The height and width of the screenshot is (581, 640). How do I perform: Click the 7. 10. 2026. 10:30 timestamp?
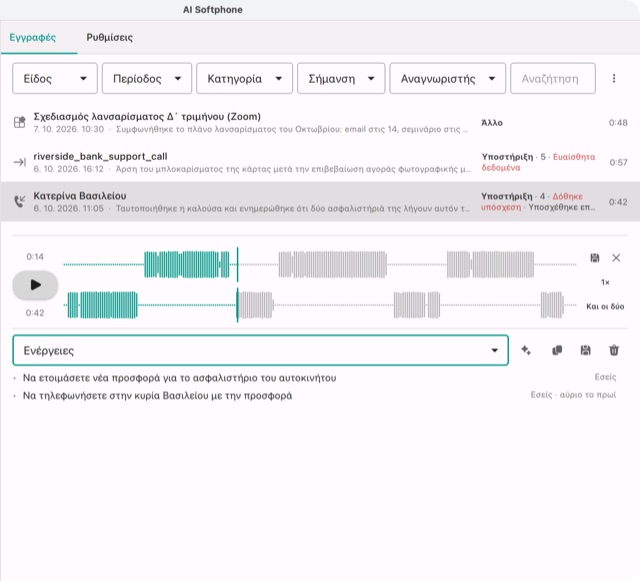[69, 129]
